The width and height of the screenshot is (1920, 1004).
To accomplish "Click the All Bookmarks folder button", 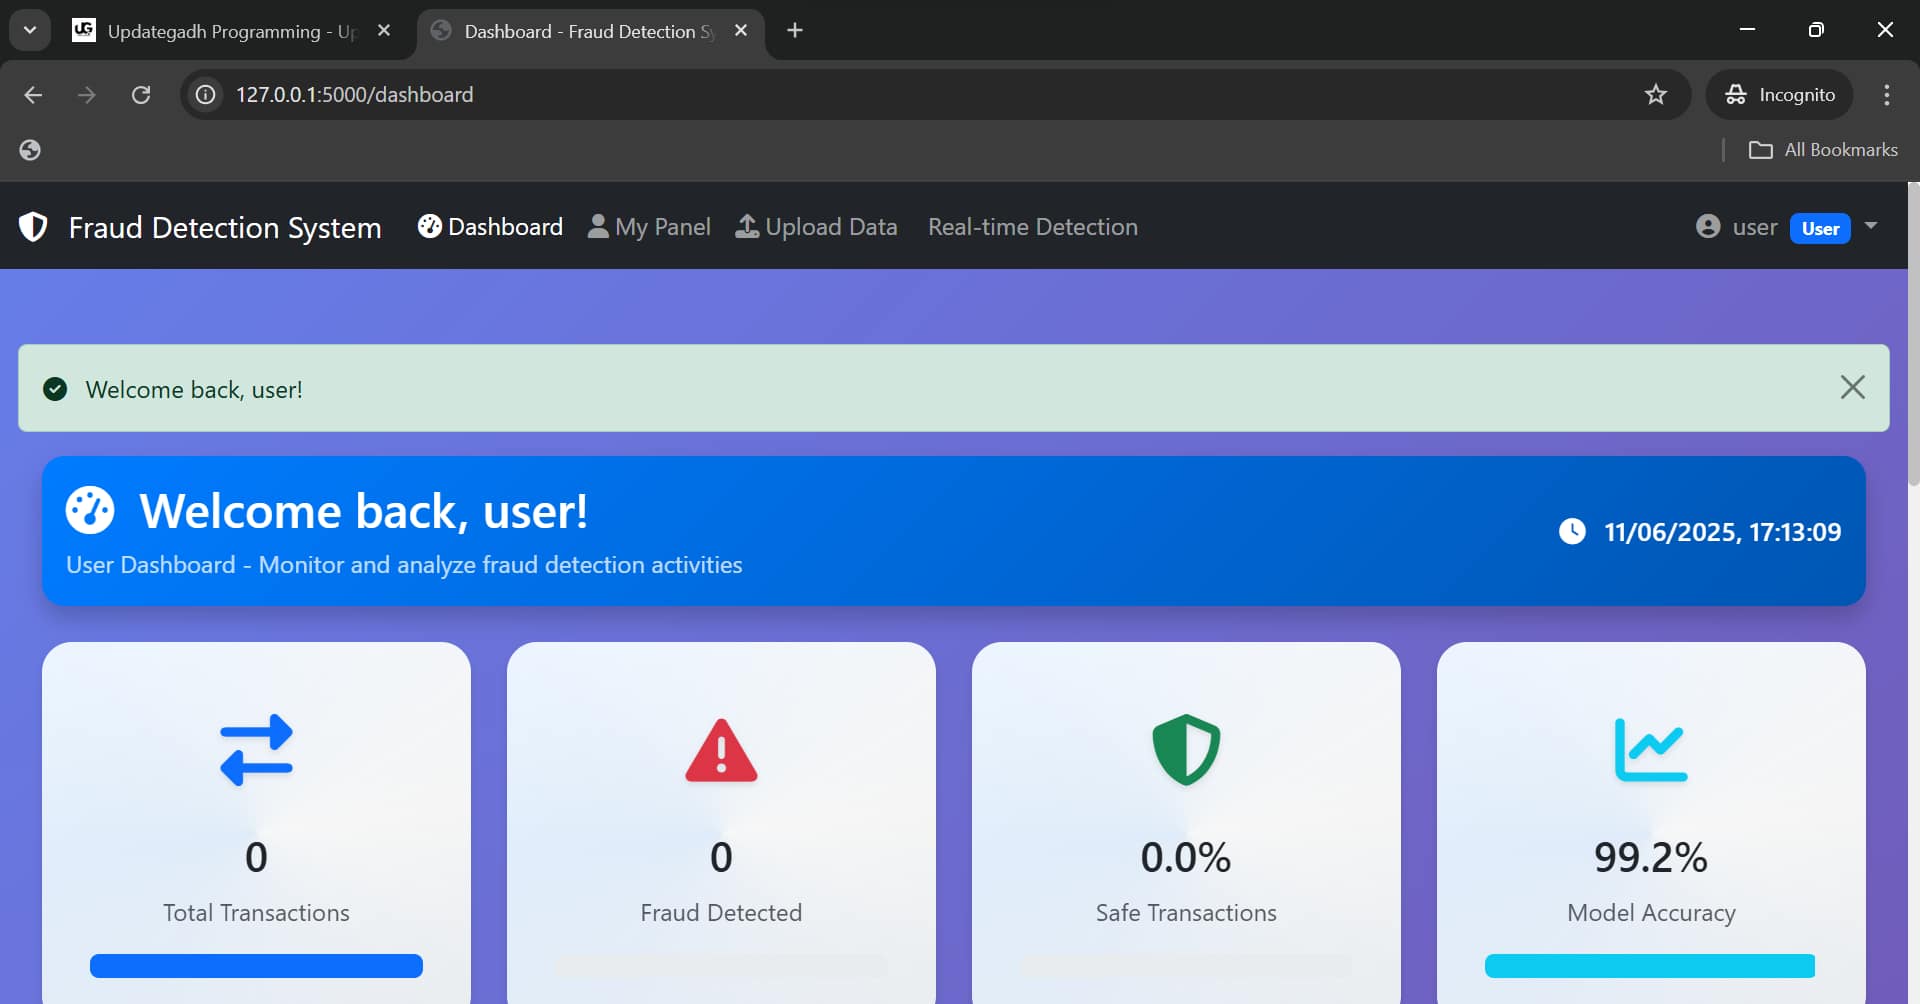I will pos(1823,149).
